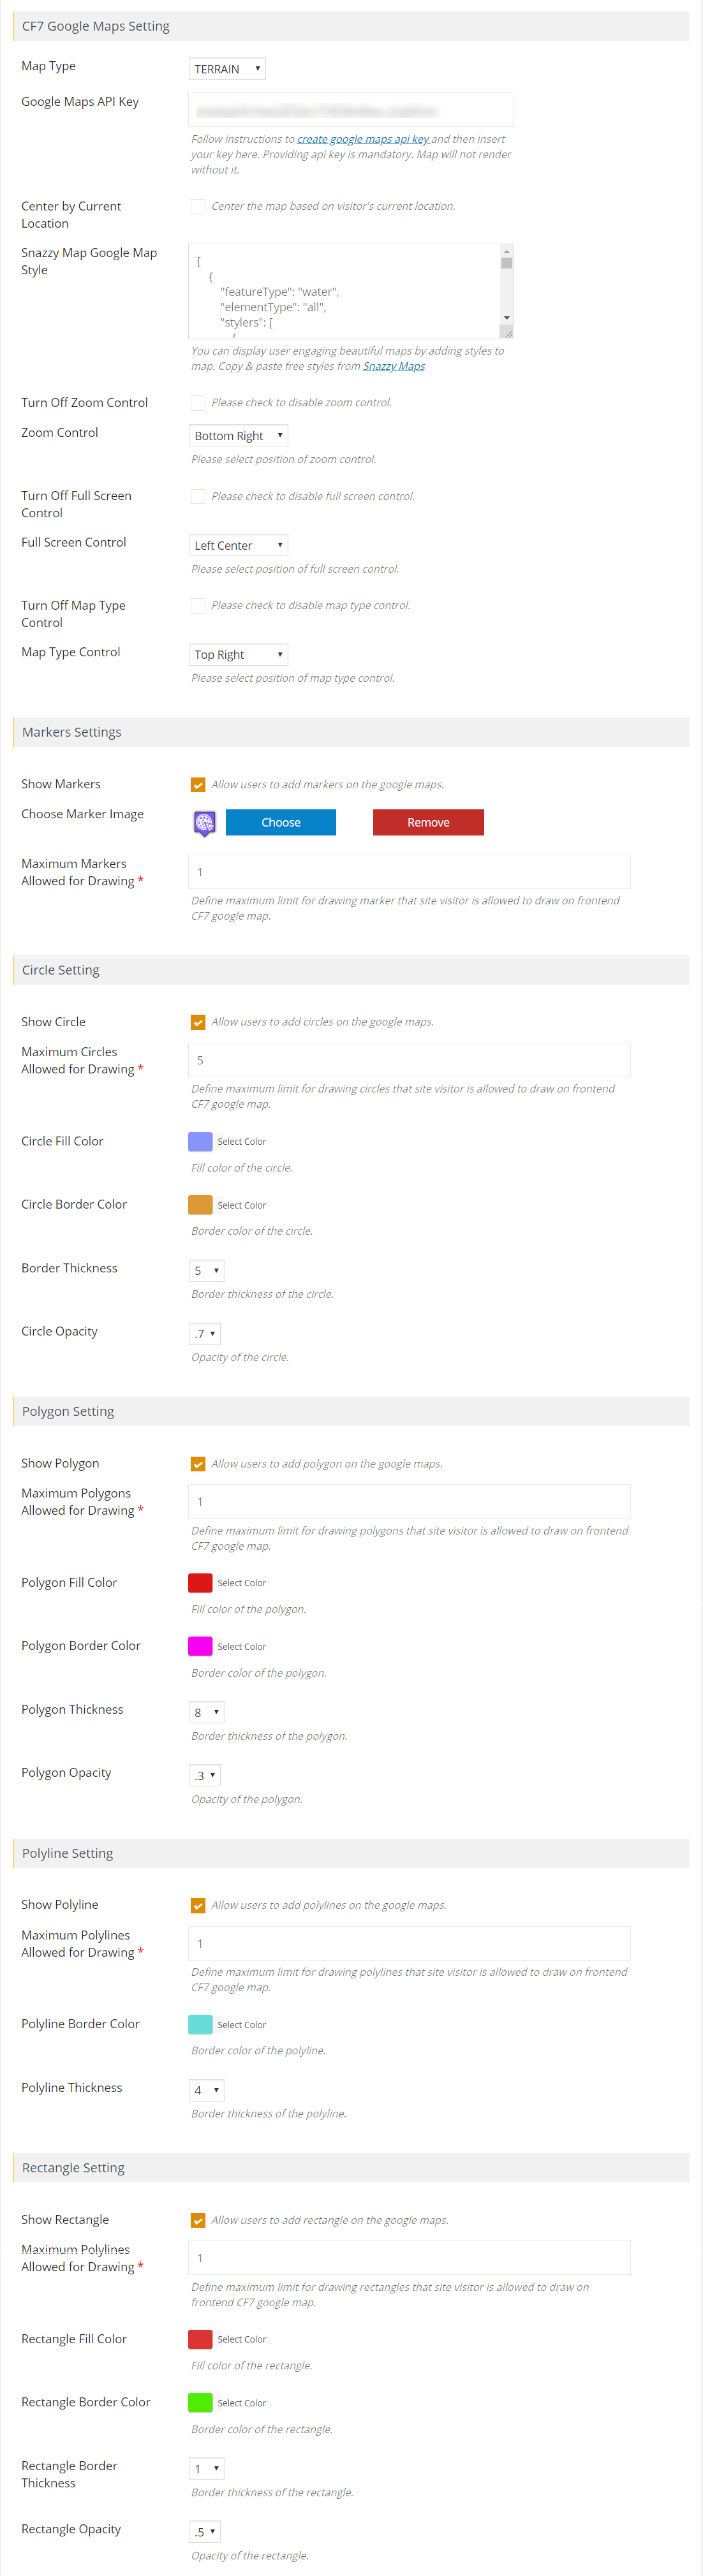Screen dimensions: 703x2576
Task: Focus the Google Maps API Key field
Action: click(351, 110)
